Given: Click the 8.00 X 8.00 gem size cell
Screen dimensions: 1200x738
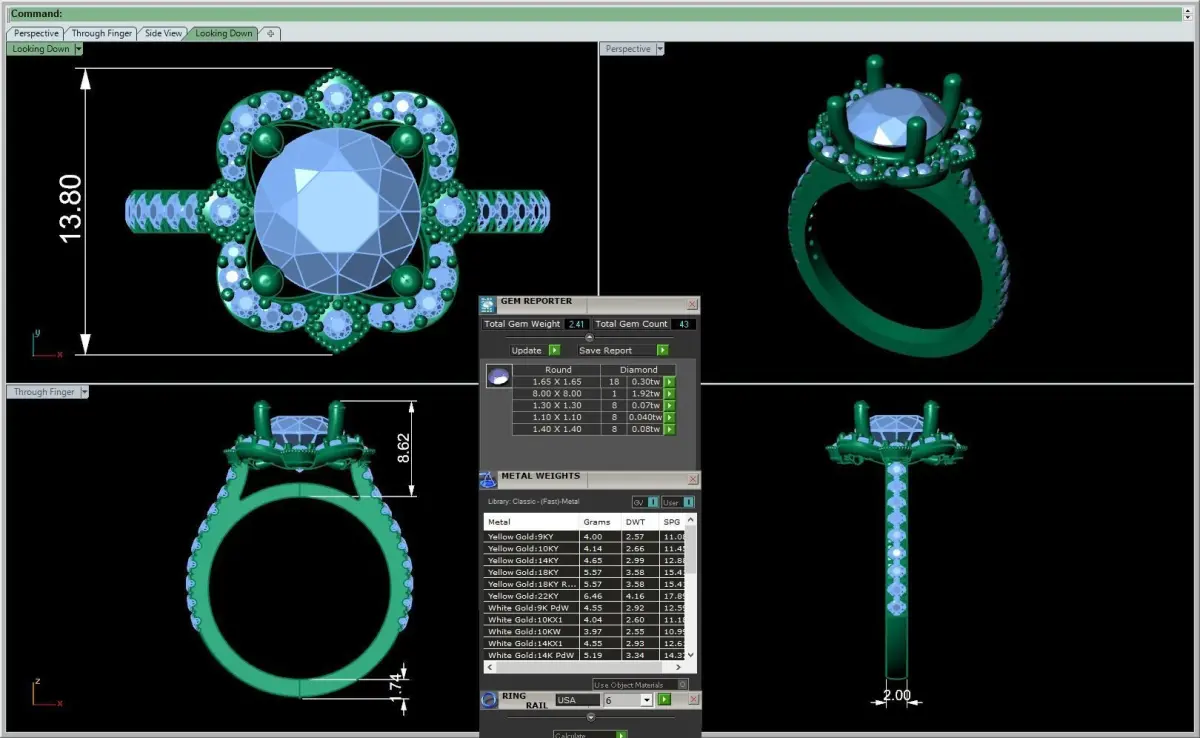Looking at the screenshot, I should [557, 394].
